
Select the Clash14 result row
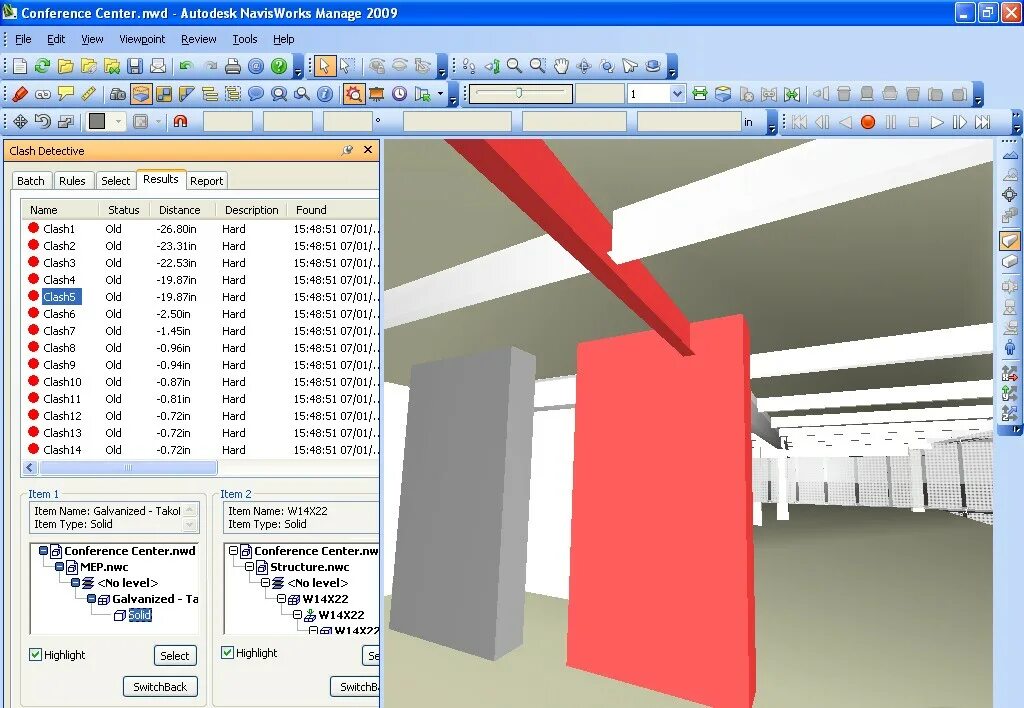(200, 449)
